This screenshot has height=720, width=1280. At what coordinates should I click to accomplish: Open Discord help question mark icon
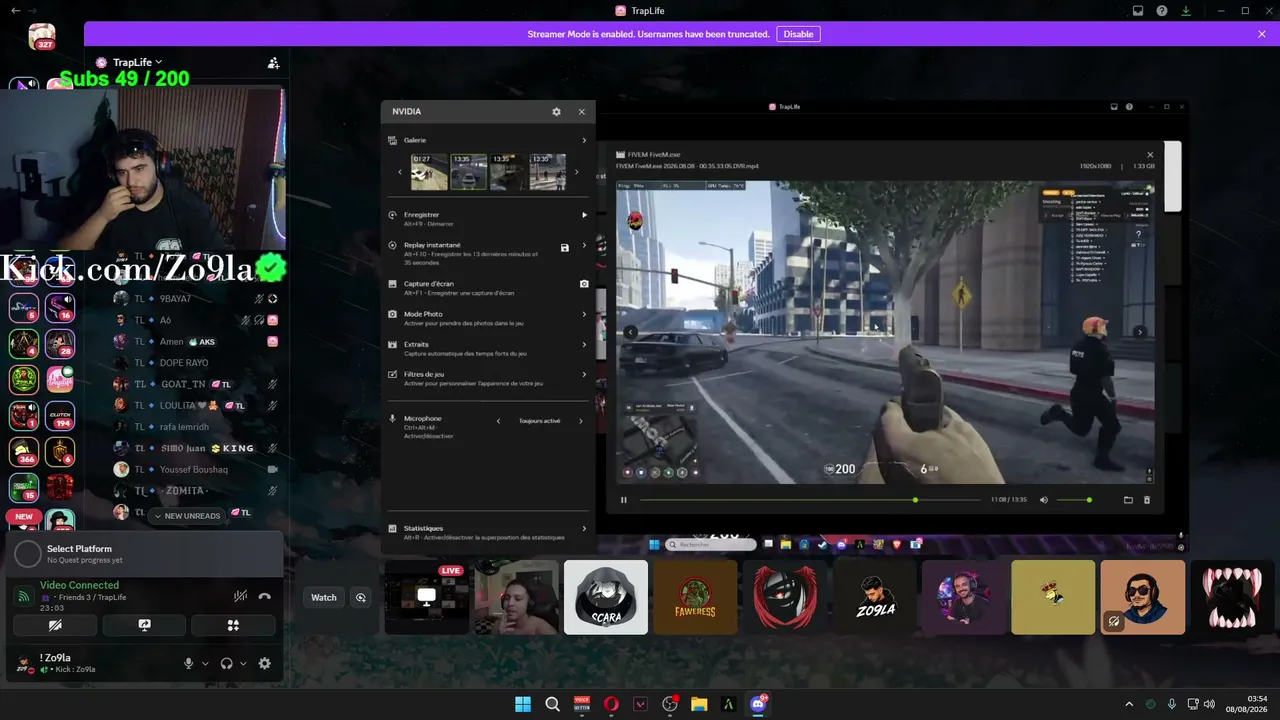click(1162, 11)
